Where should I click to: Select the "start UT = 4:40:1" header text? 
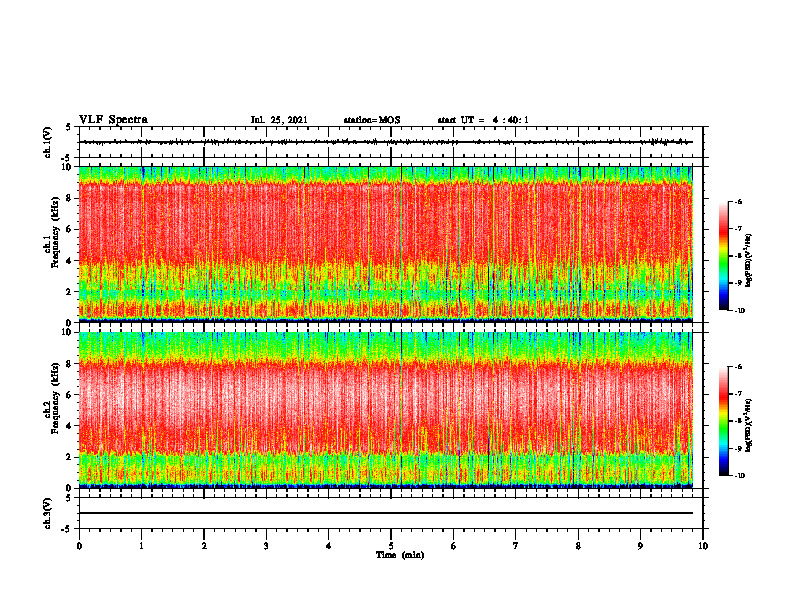coord(483,120)
